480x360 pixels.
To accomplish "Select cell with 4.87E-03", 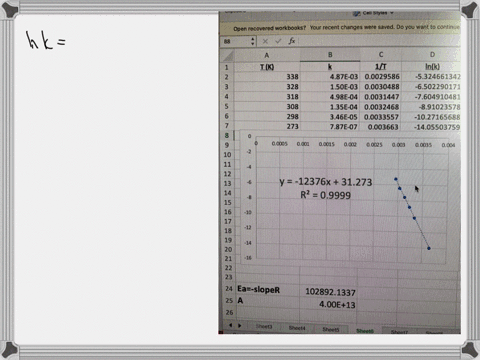I will tap(330, 77).
